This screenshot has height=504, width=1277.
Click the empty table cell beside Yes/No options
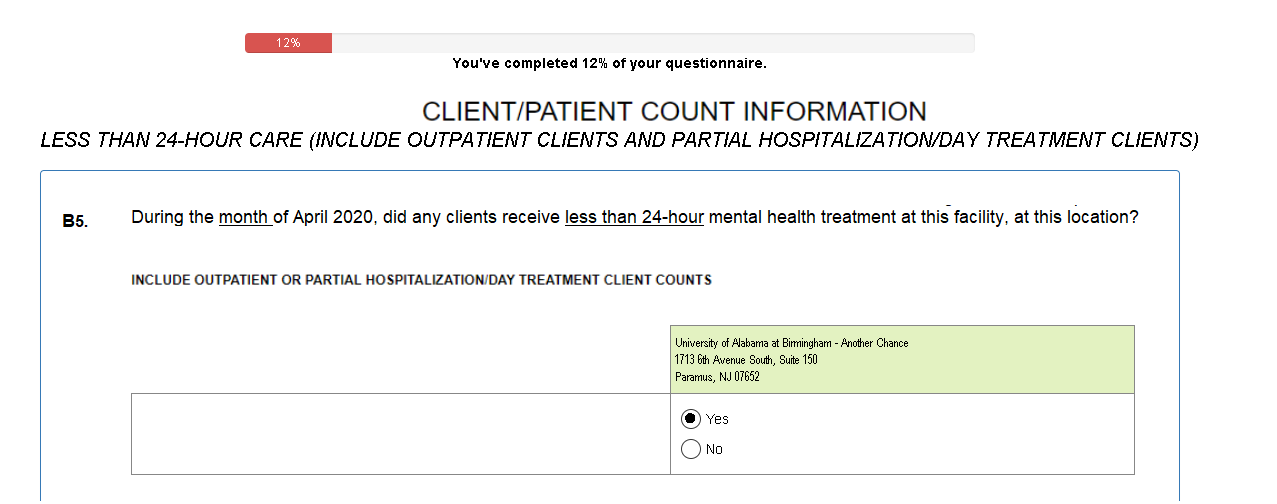click(400, 434)
